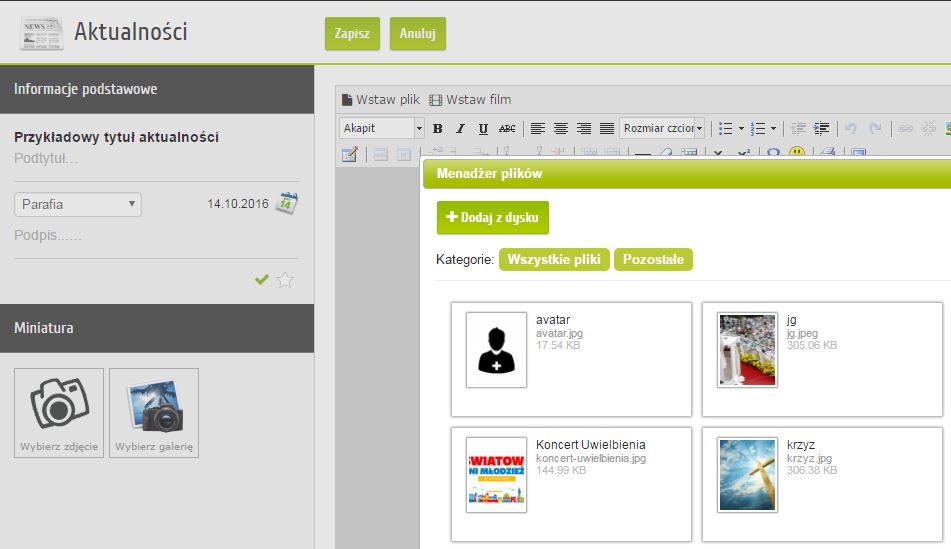Toggle italic text formatting
This screenshot has height=549, width=951.
(x=460, y=128)
